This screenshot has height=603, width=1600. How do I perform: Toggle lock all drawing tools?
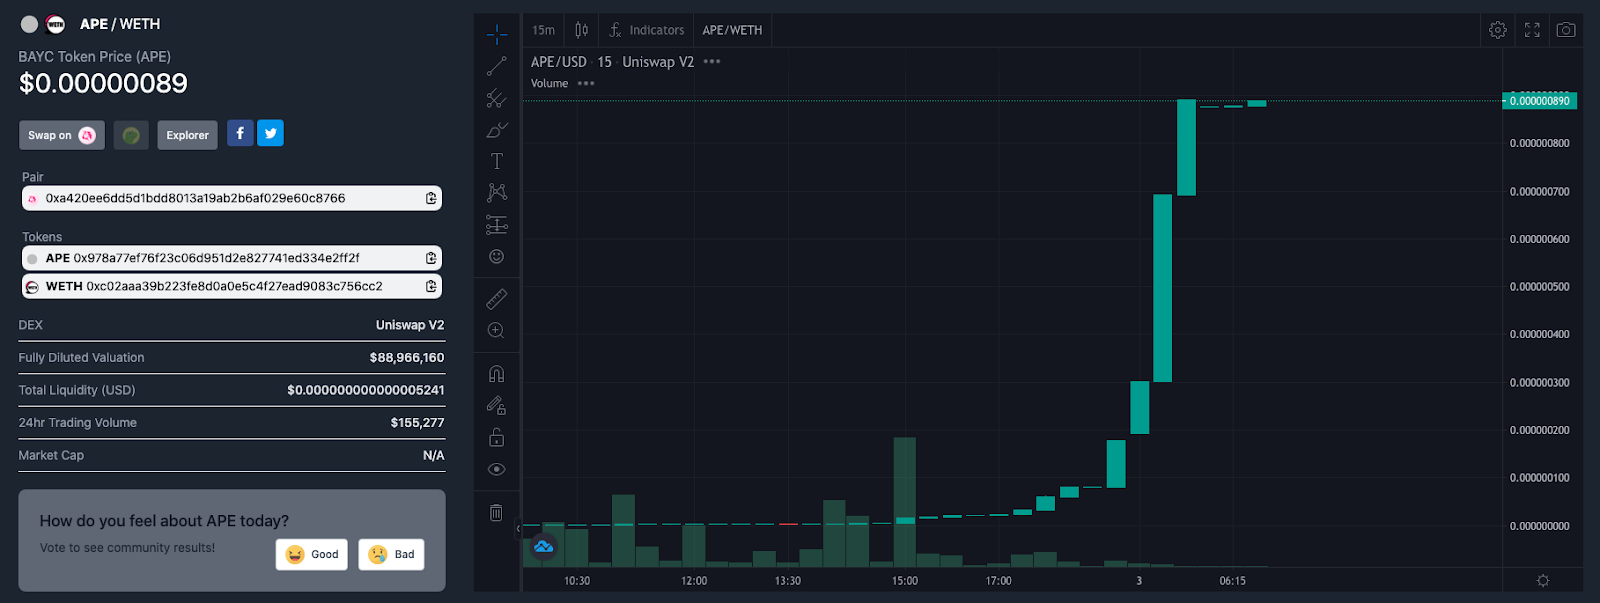[x=497, y=437]
